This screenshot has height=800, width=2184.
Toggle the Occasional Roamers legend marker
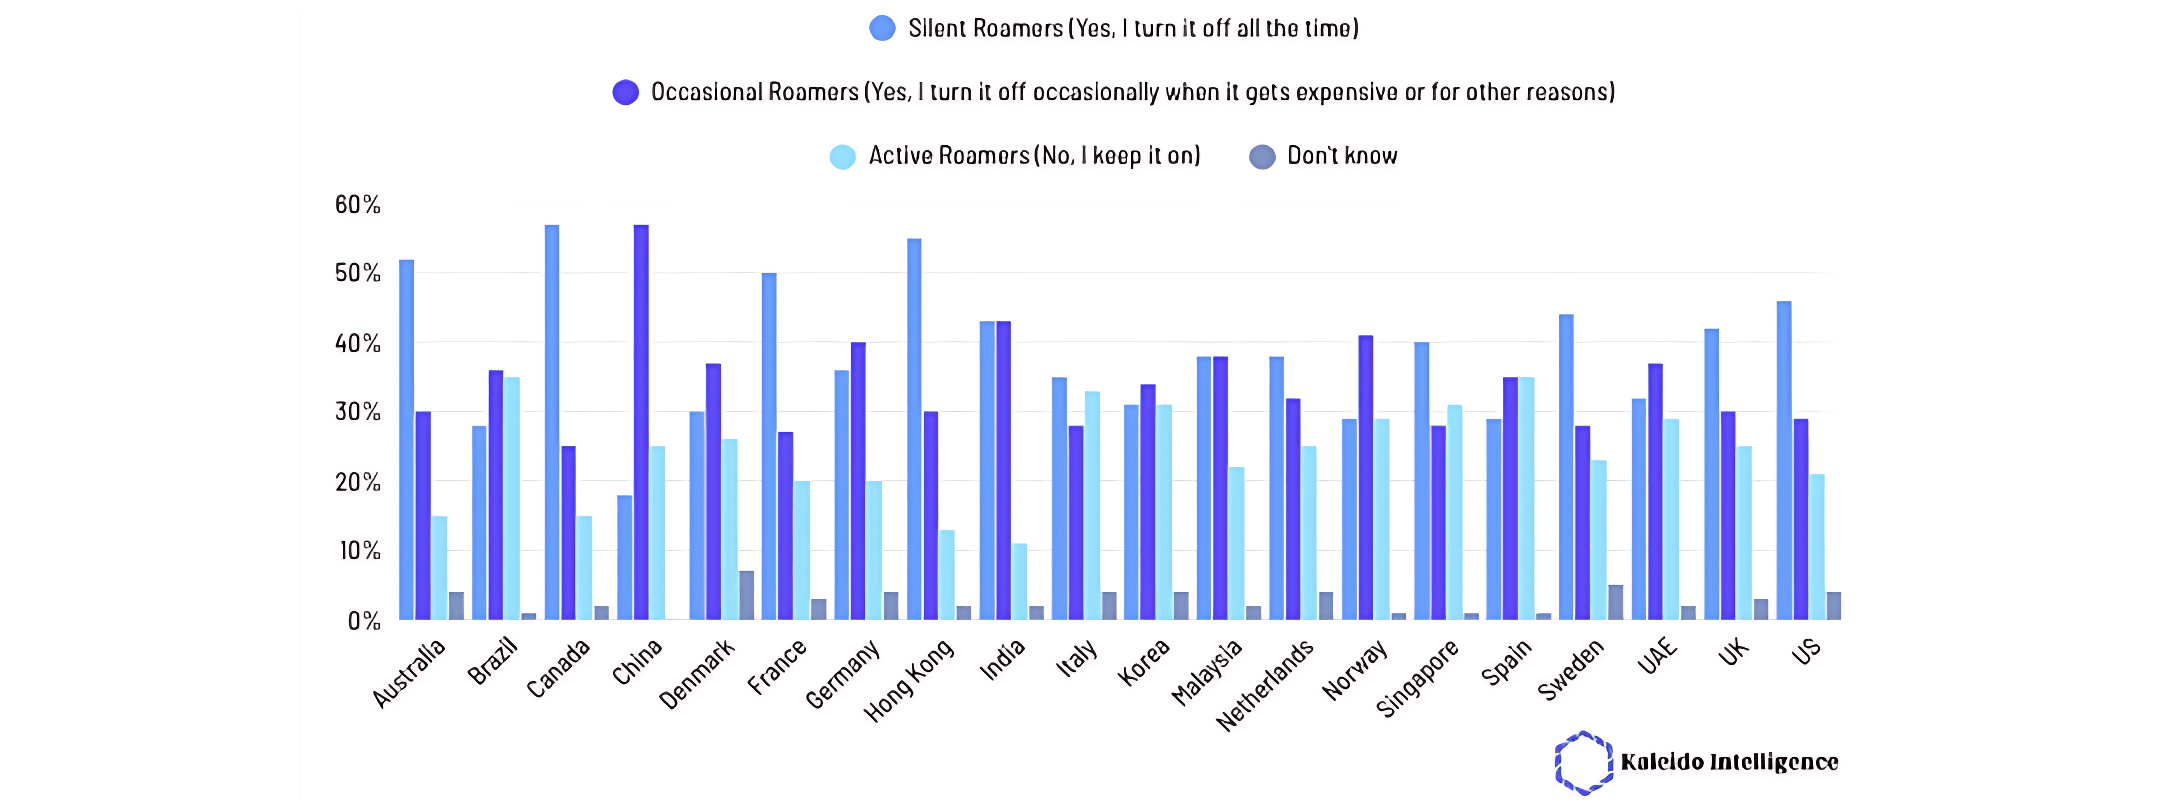pyautogui.click(x=625, y=92)
